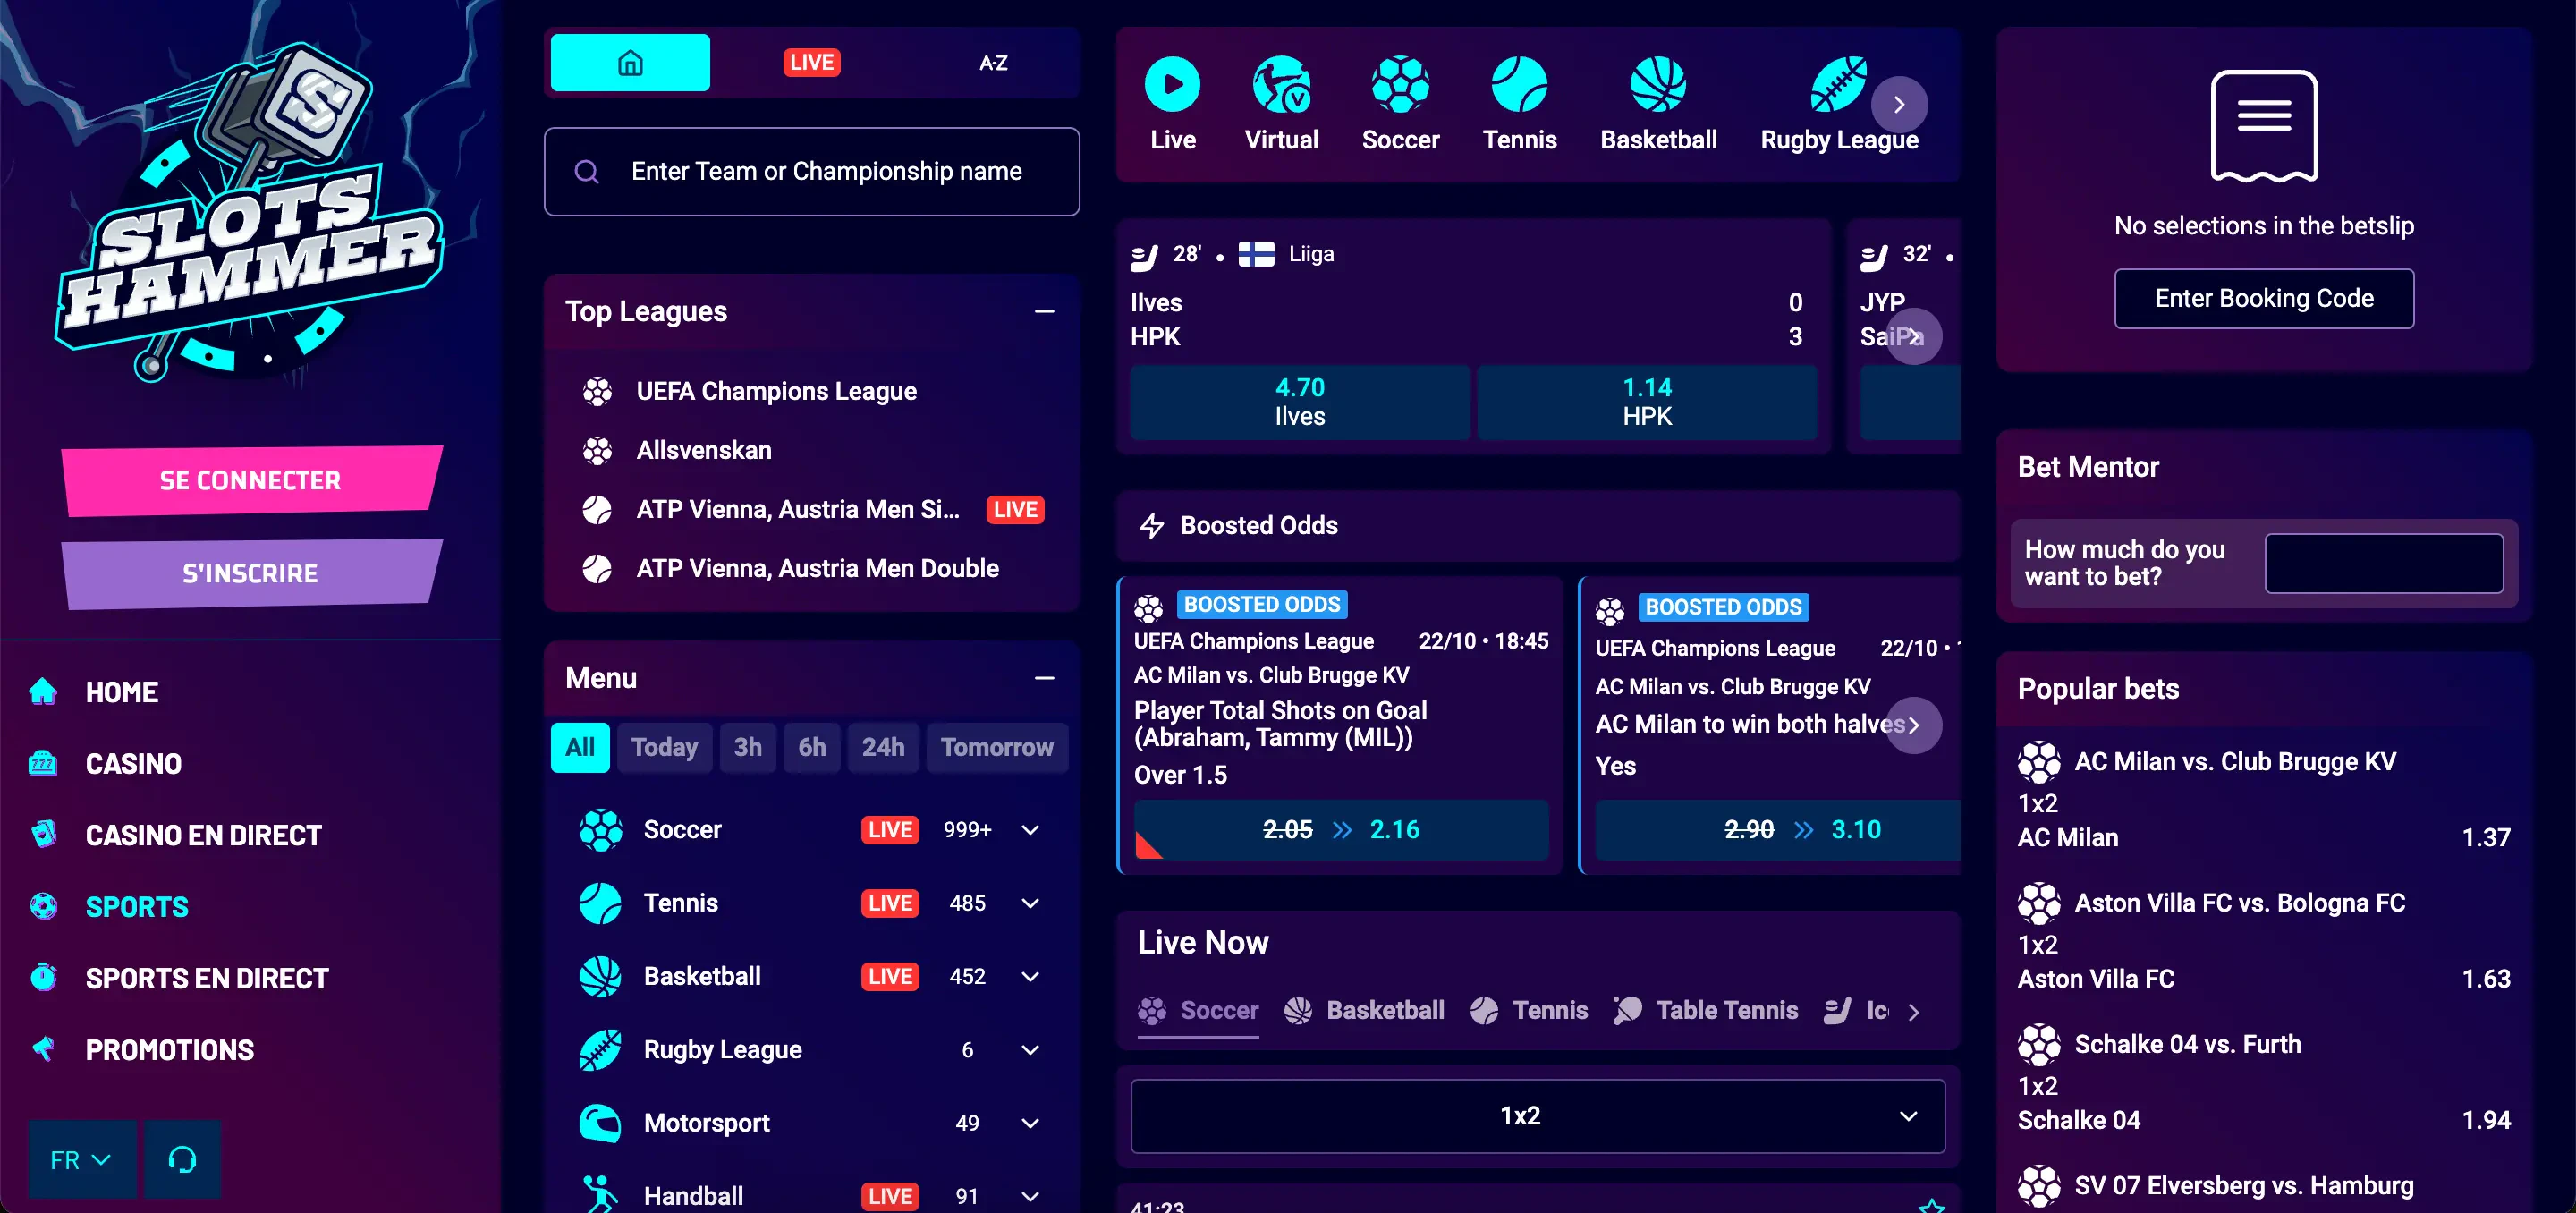Image resolution: width=2576 pixels, height=1213 pixels.
Task: Select the Tennis category icon in top carousel
Action: pyautogui.click(x=1519, y=85)
